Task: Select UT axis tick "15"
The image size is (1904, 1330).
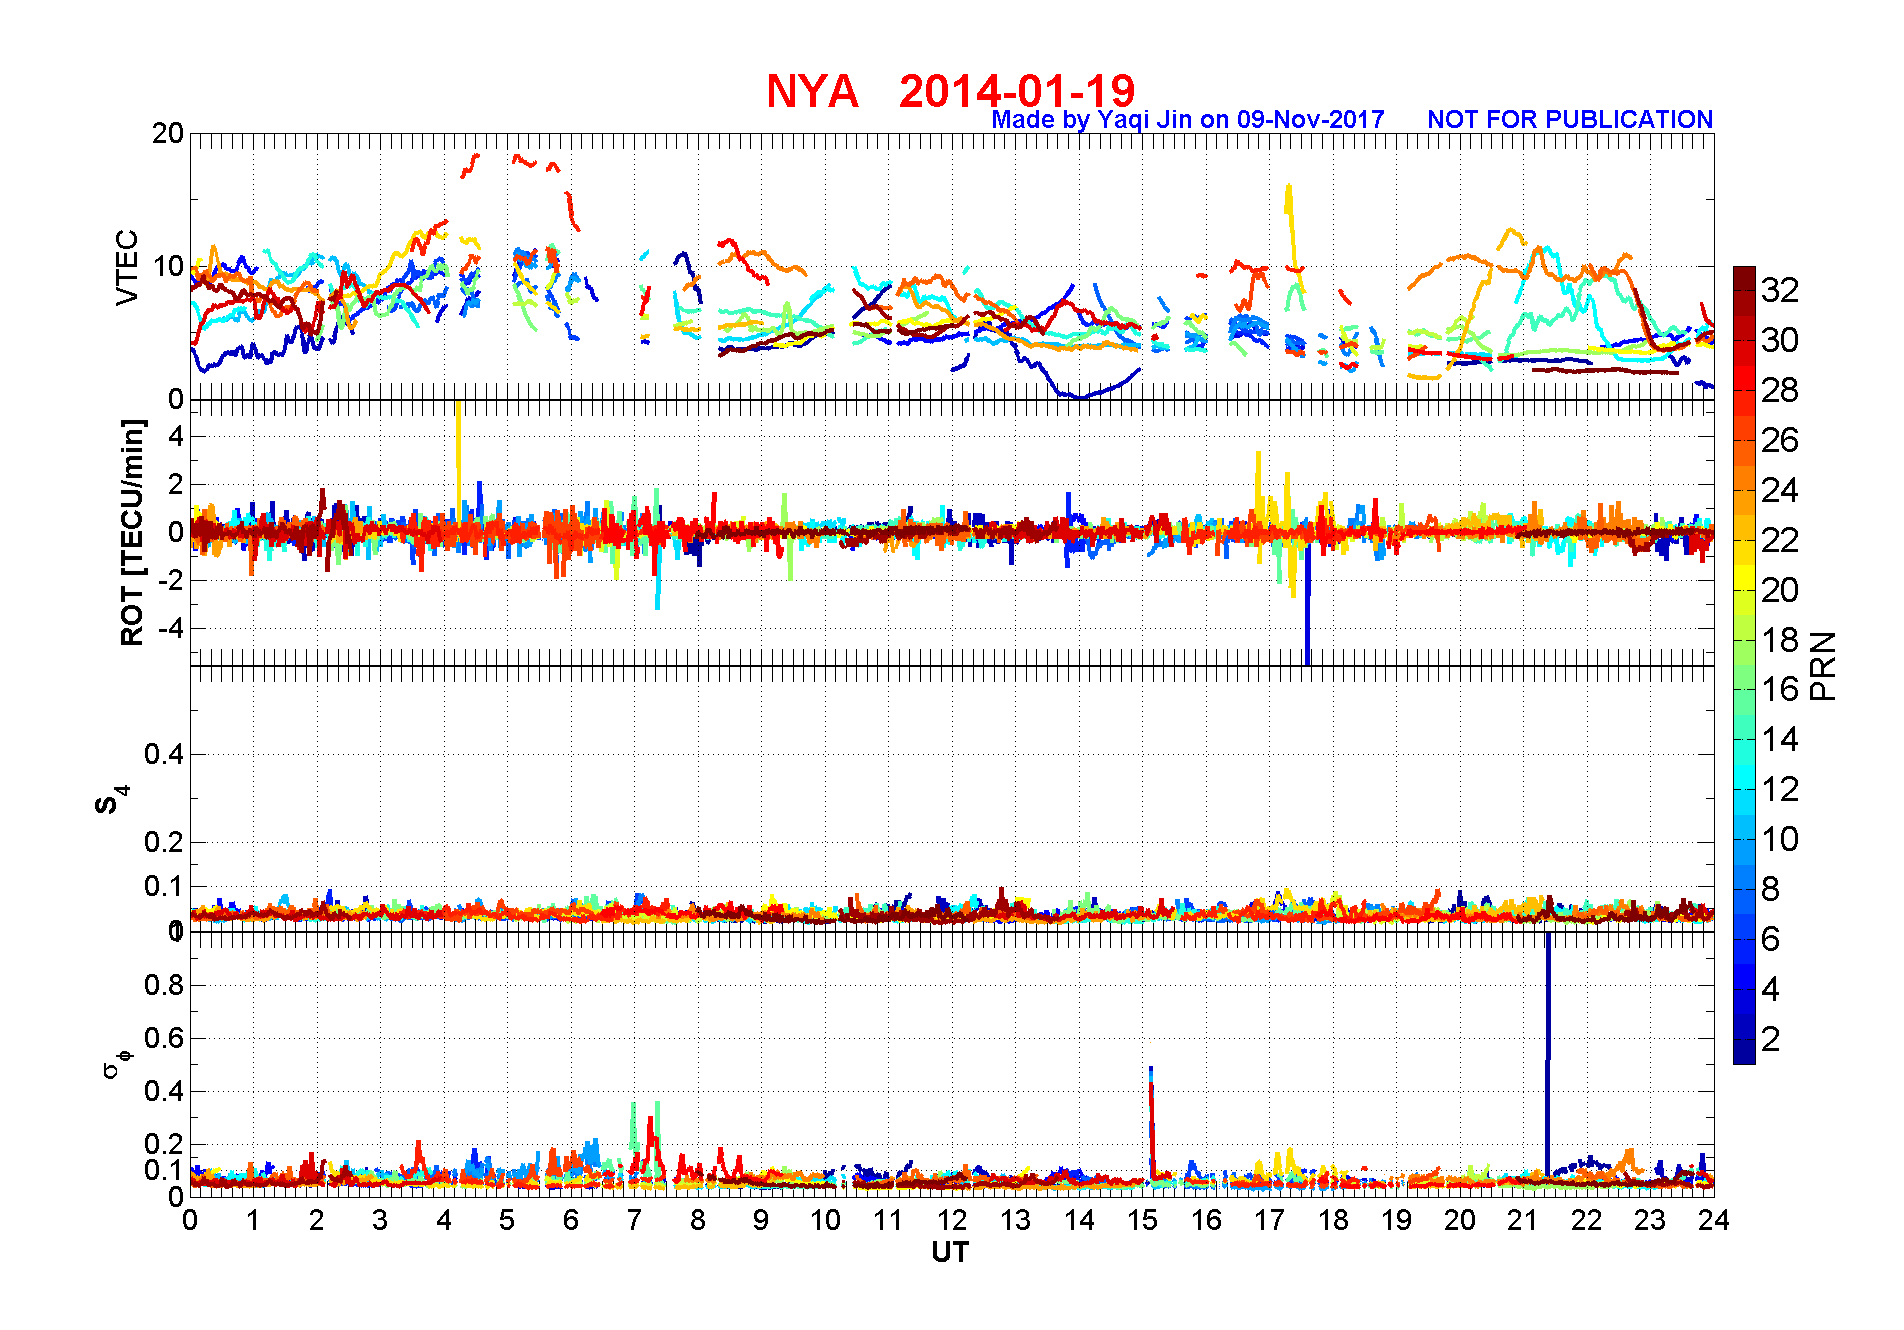Action: [x=1142, y=1220]
